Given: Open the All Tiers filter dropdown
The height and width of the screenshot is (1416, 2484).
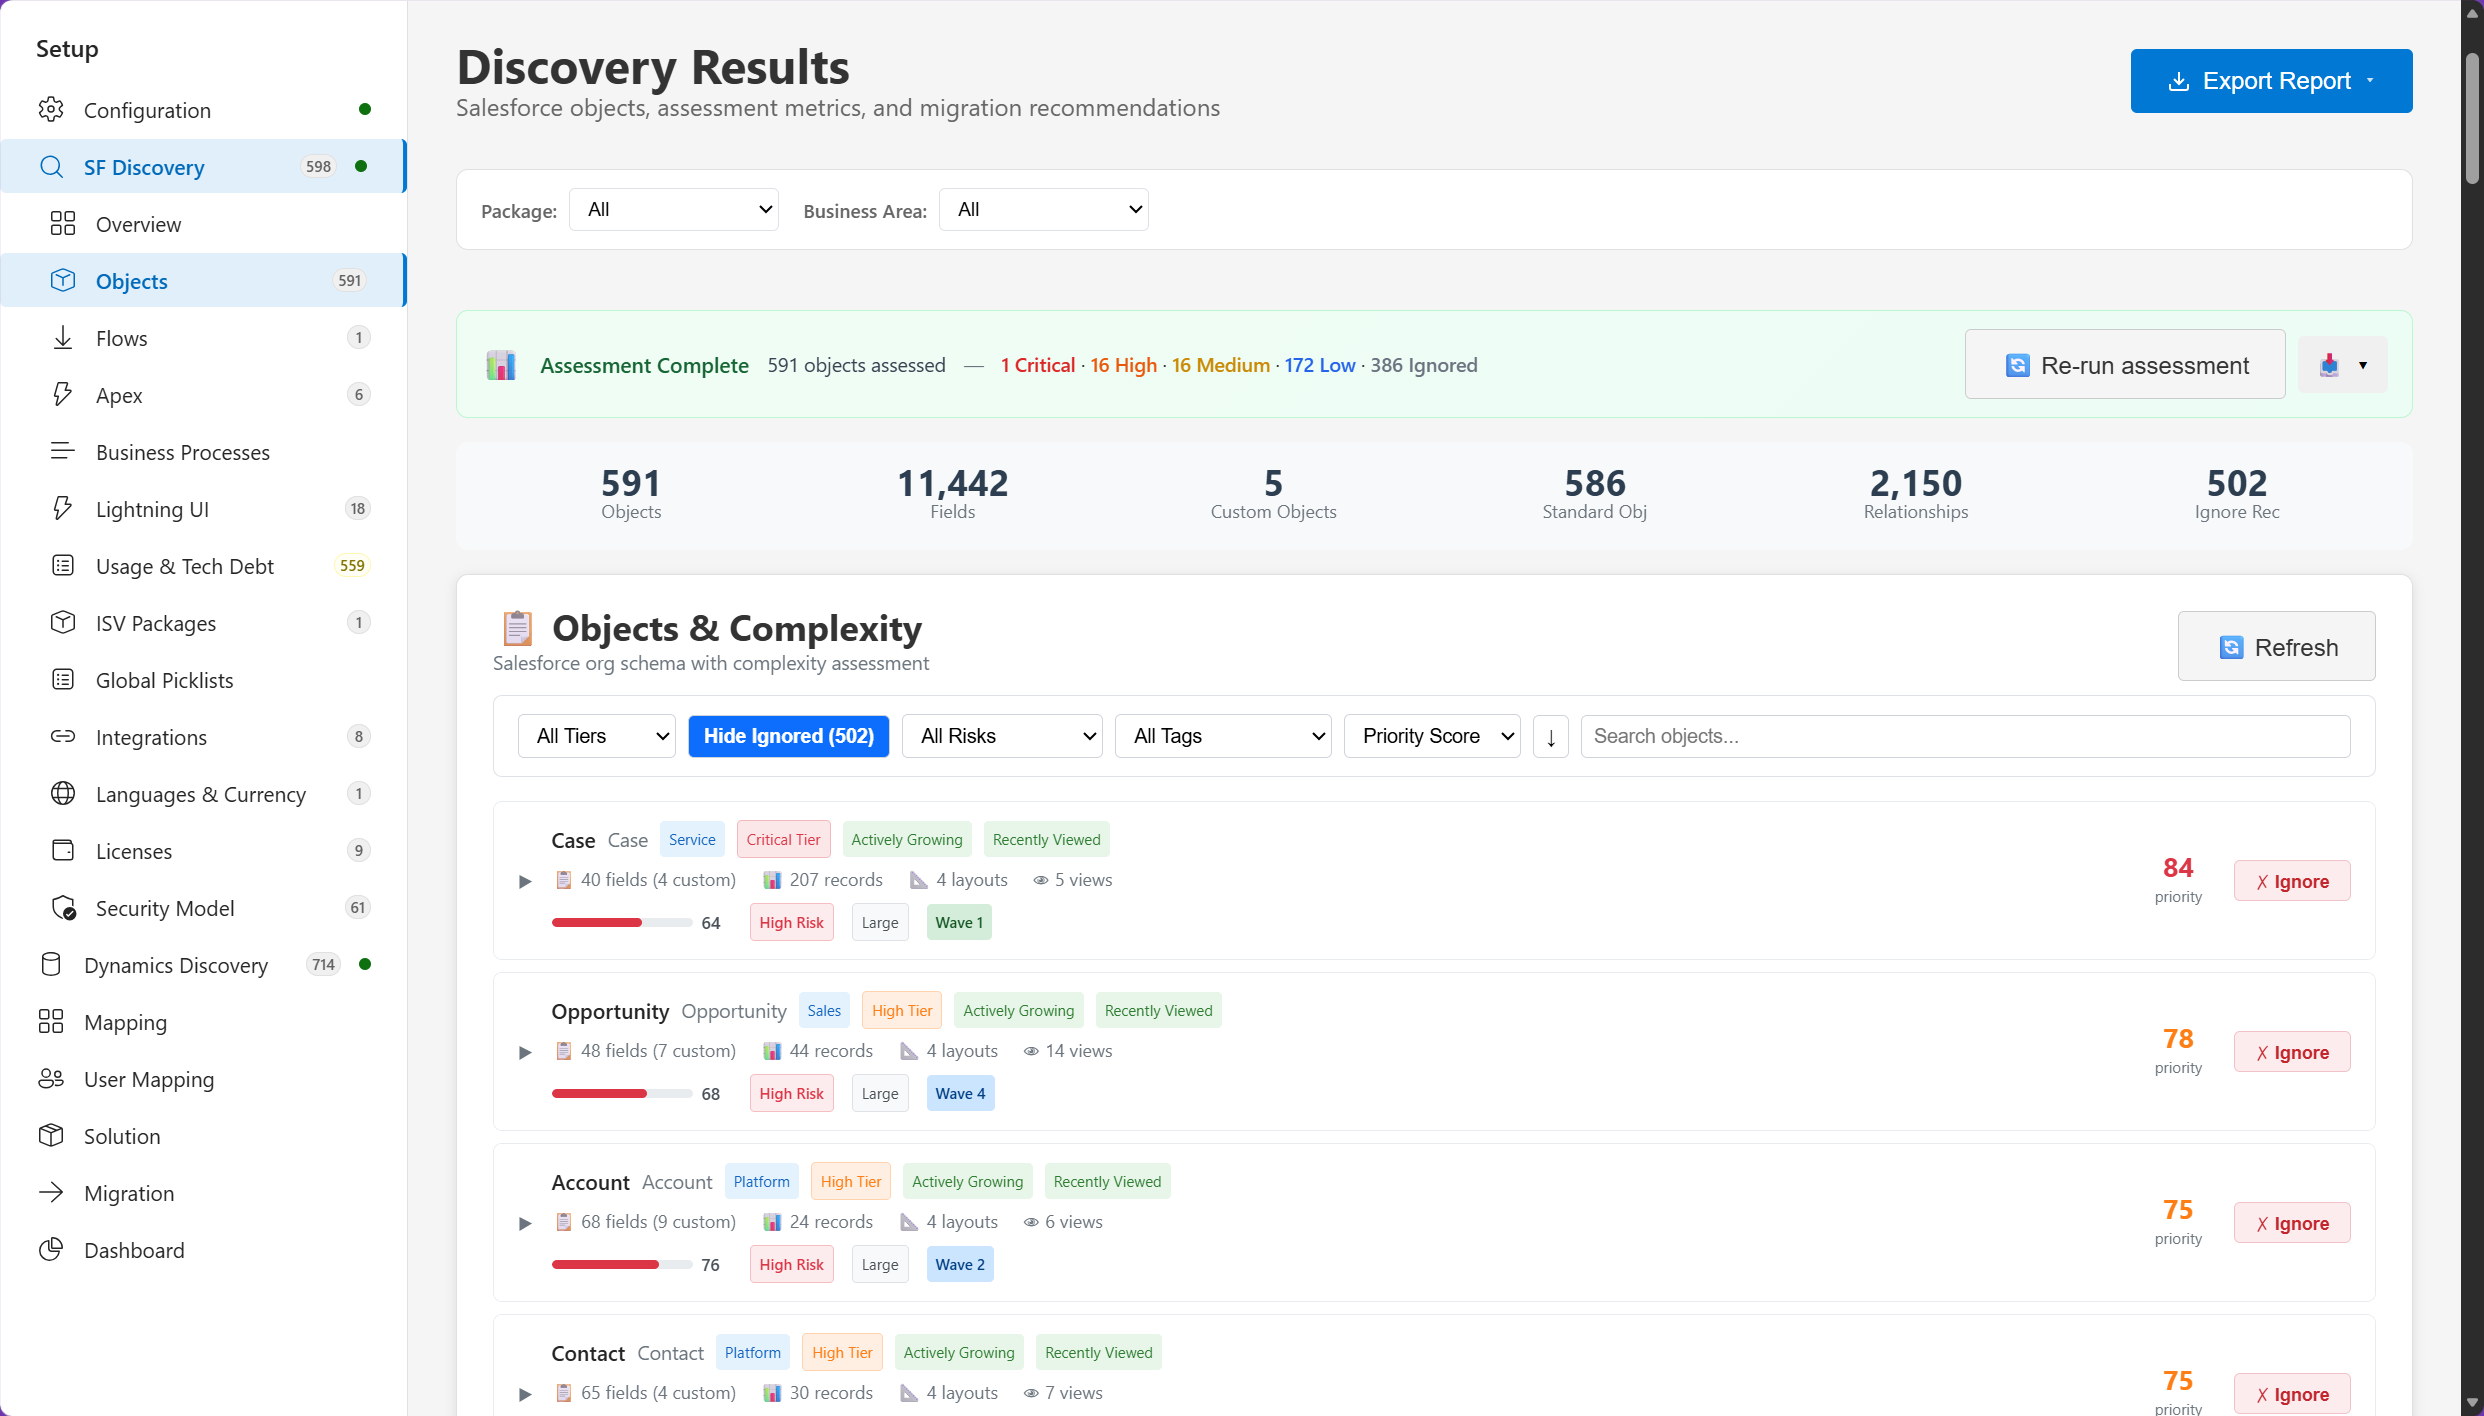Looking at the screenshot, I should tap(596, 736).
